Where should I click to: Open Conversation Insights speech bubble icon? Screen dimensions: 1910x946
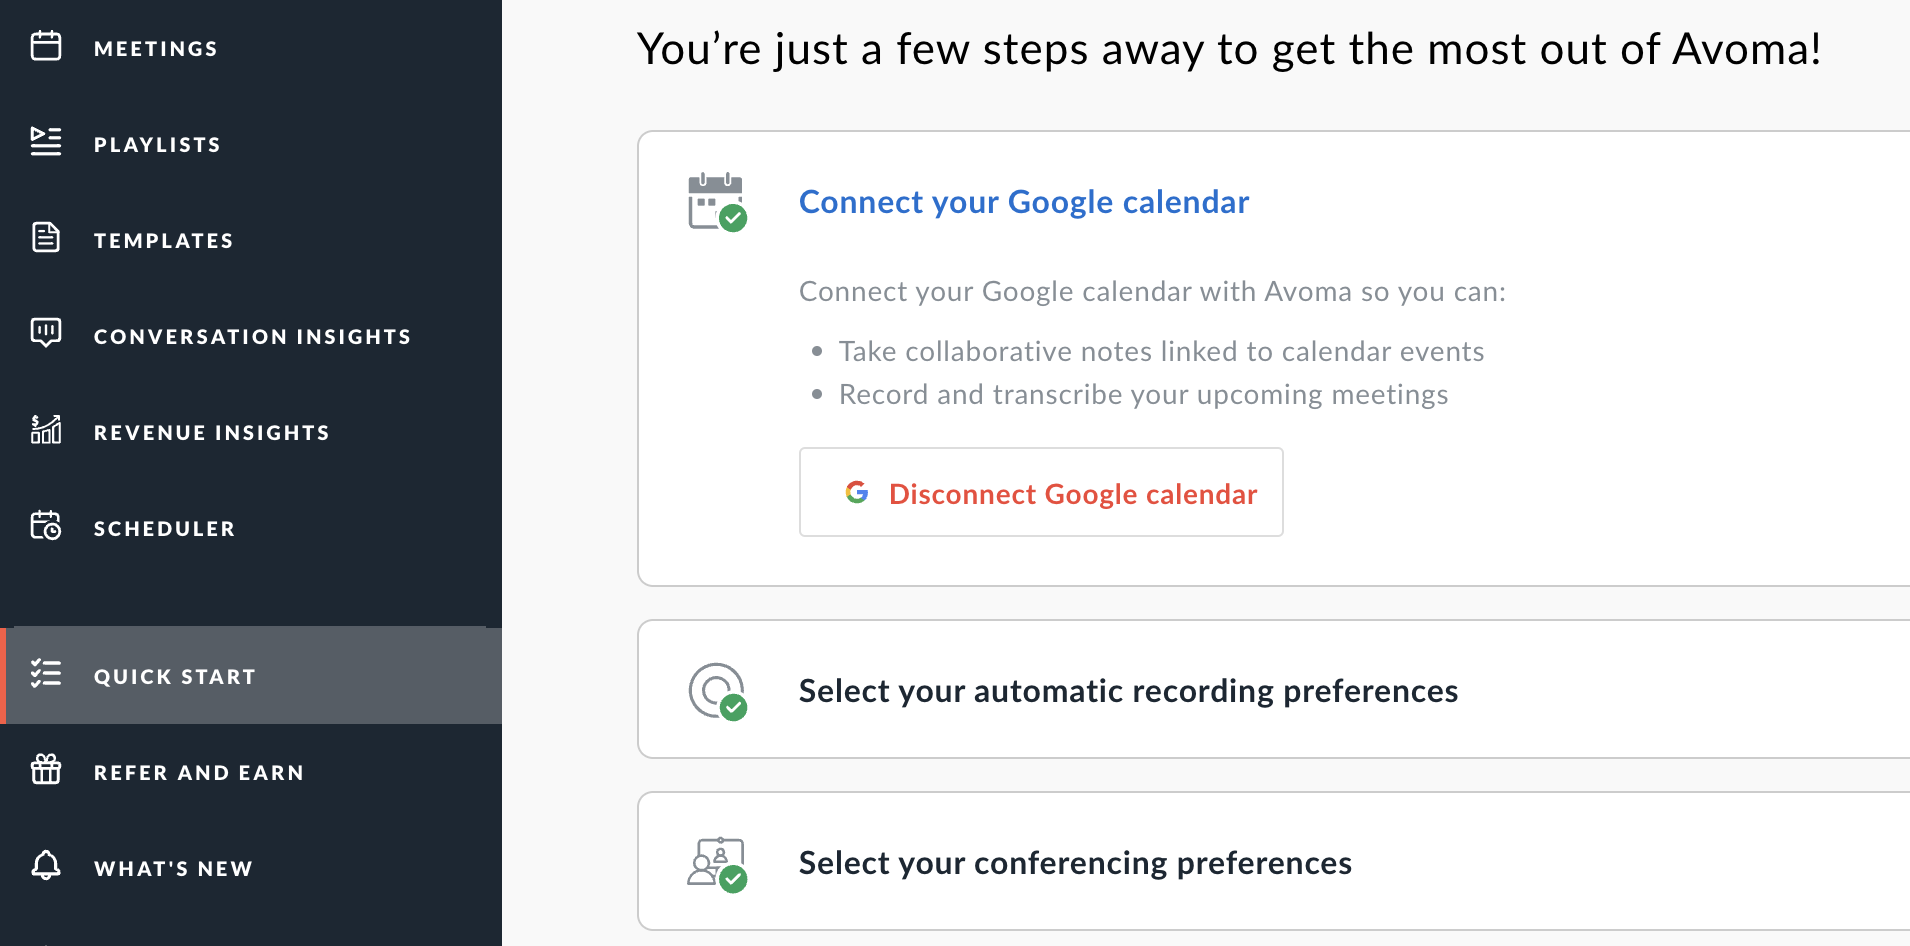46,332
